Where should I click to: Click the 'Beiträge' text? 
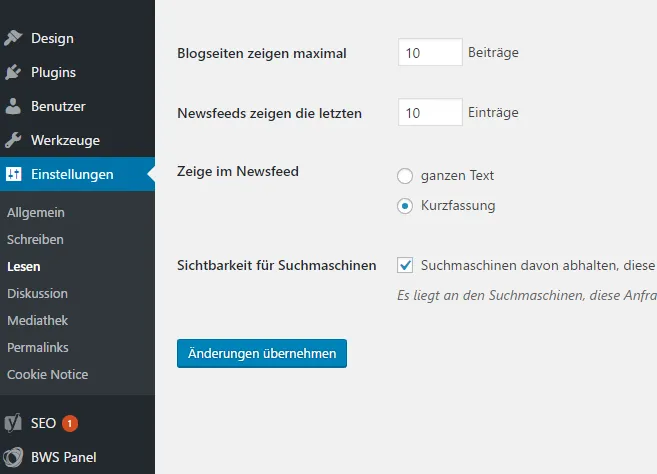click(493, 53)
